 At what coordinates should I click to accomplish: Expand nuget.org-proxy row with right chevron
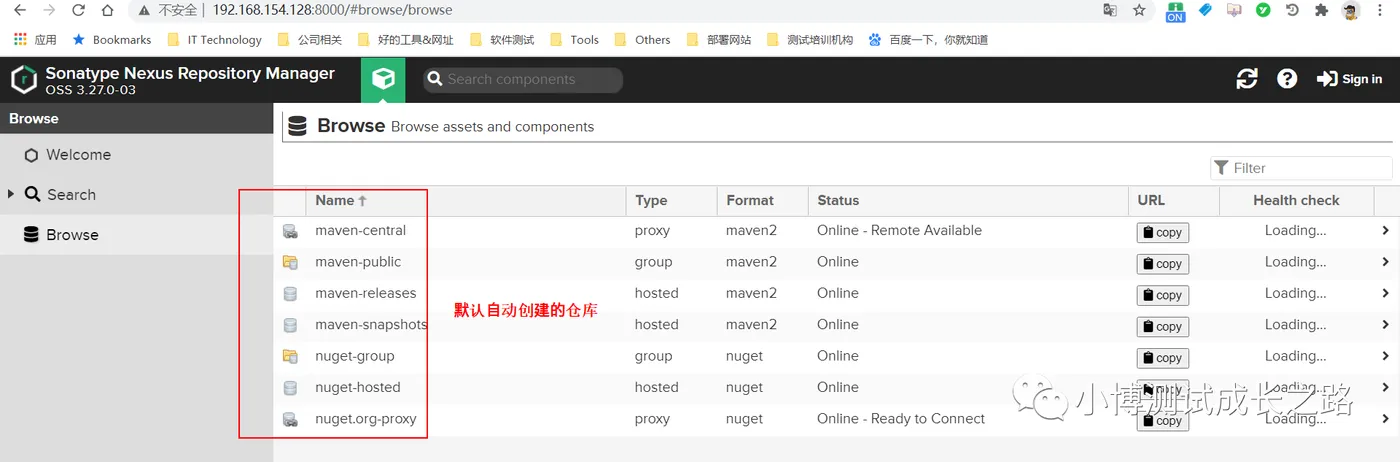click(1386, 419)
